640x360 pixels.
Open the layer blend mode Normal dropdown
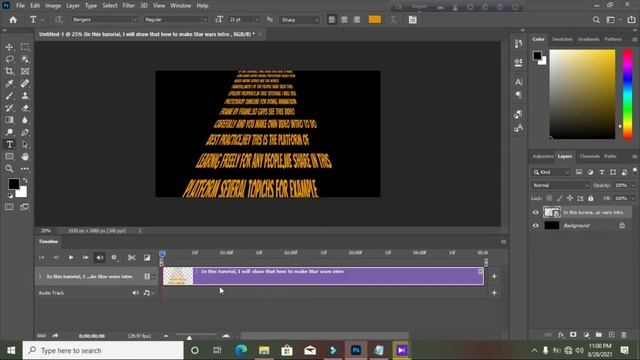560,185
